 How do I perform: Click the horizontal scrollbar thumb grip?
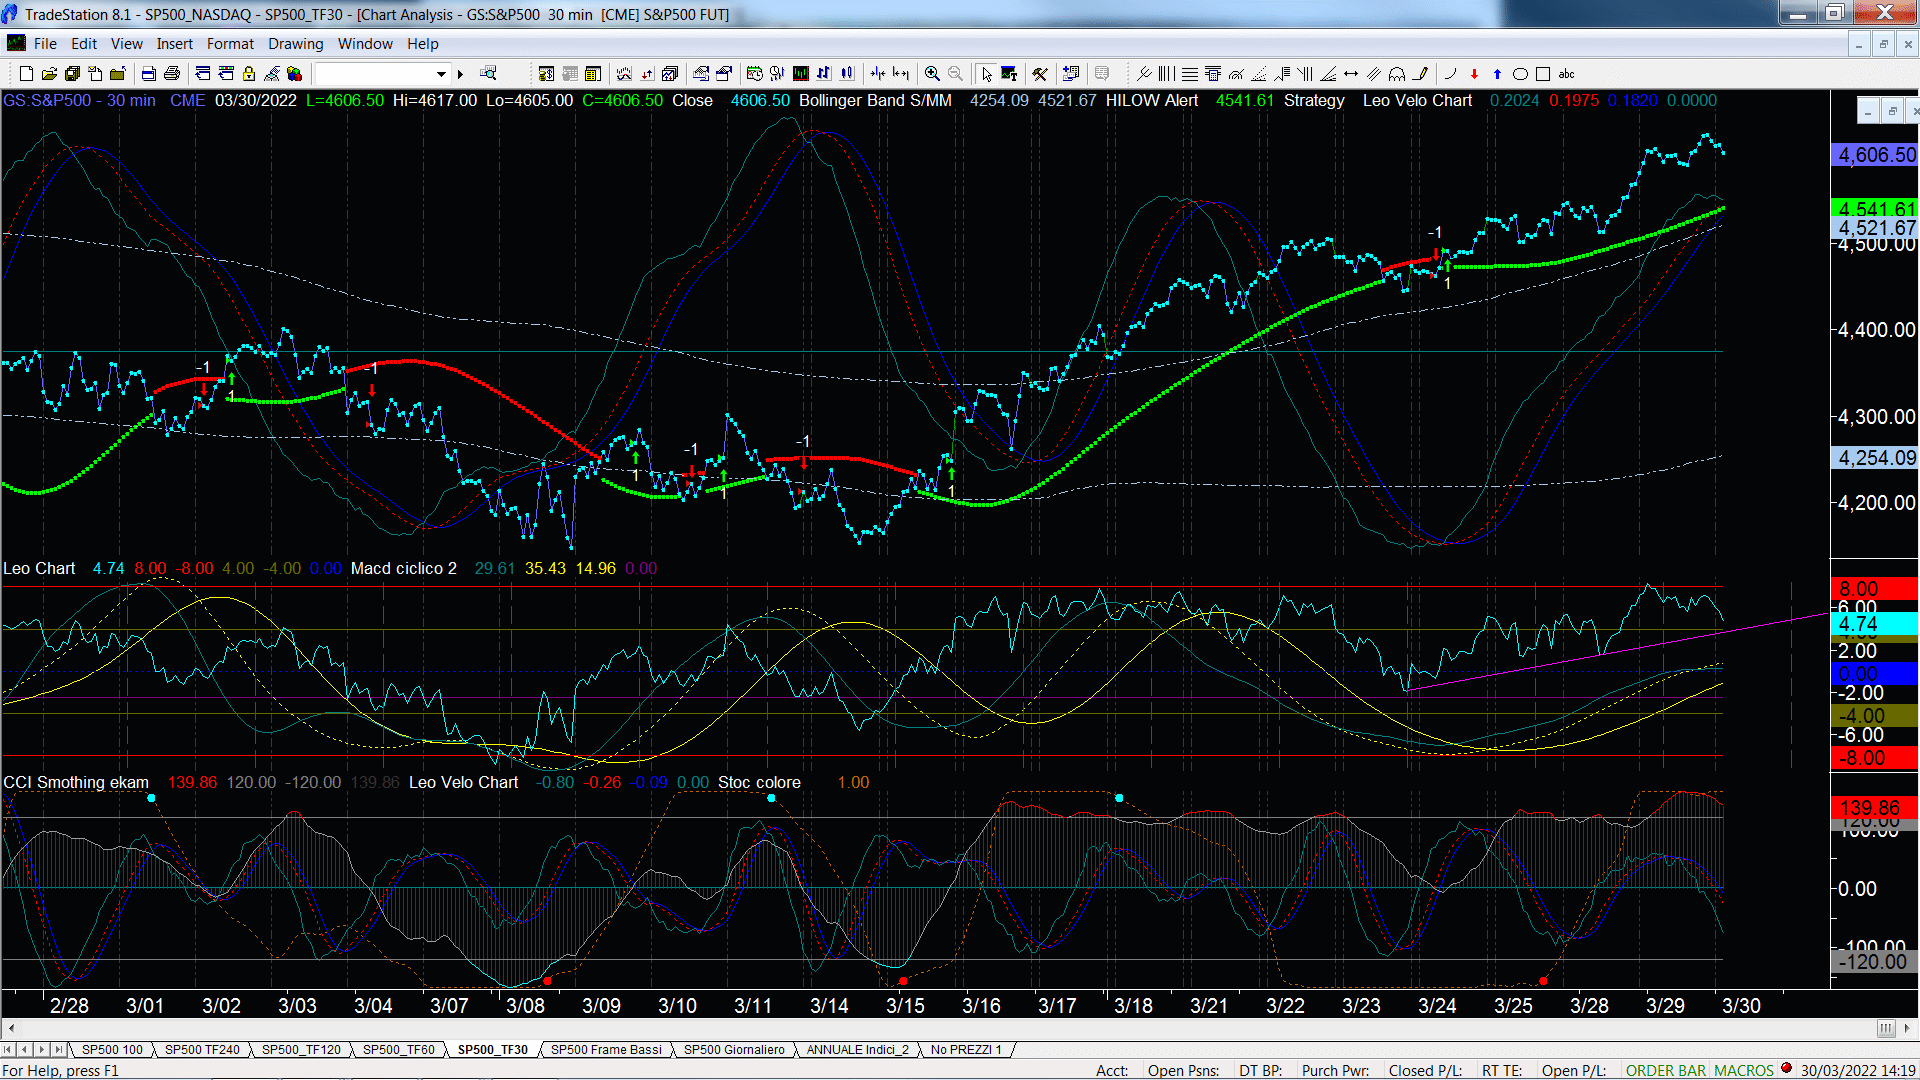[1886, 1028]
